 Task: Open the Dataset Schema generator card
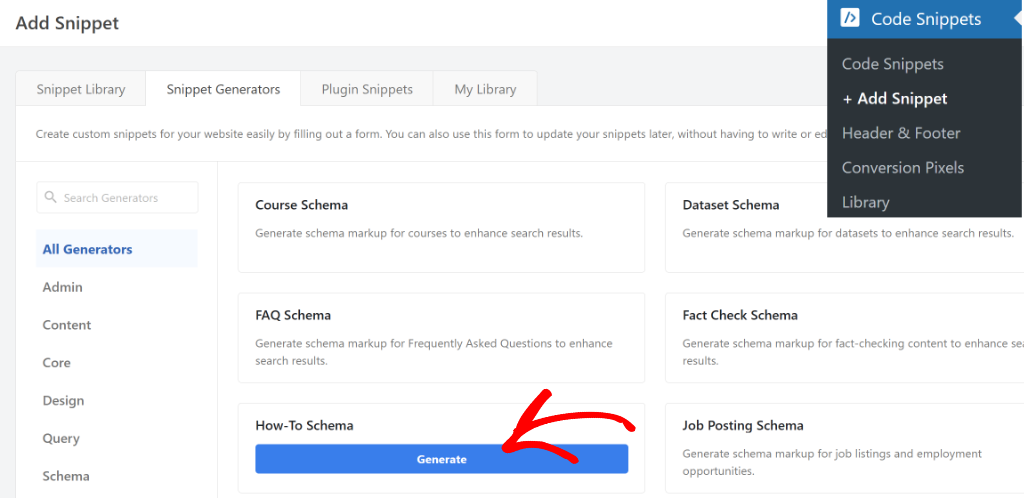tap(844, 227)
